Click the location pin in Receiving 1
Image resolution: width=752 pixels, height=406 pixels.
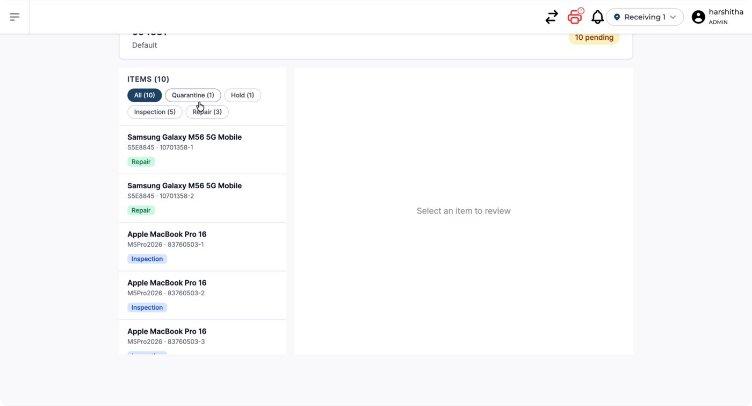coord(617,17)
